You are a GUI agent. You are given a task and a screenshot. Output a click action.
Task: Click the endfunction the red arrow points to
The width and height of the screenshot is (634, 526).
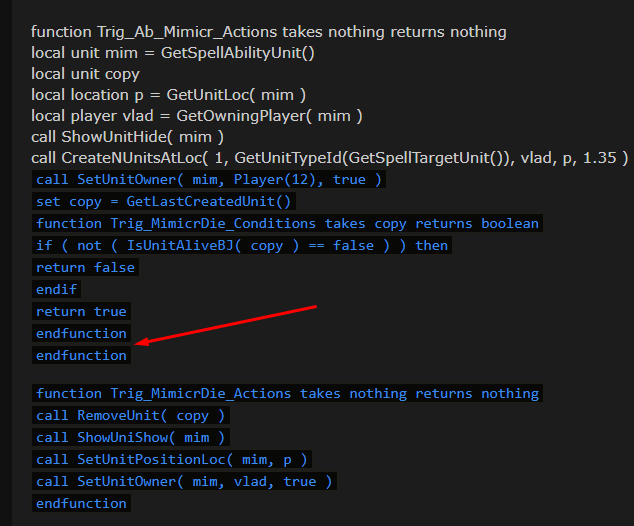tap(82, 355)
